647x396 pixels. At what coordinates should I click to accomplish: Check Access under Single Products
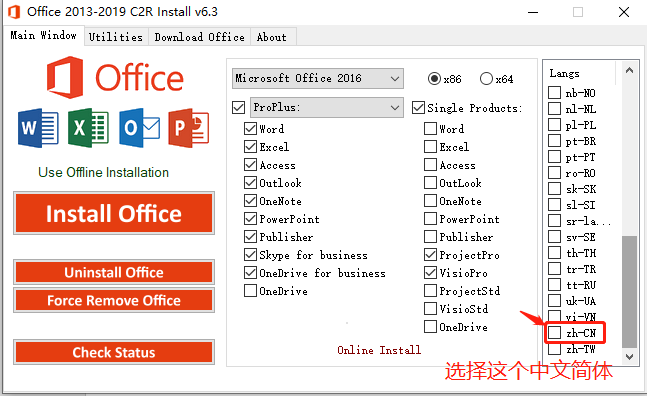430,165
